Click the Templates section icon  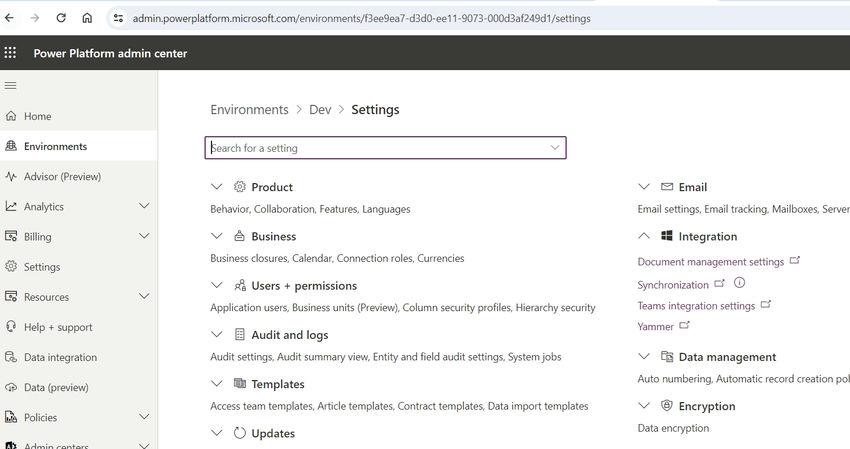click(240, 383)
